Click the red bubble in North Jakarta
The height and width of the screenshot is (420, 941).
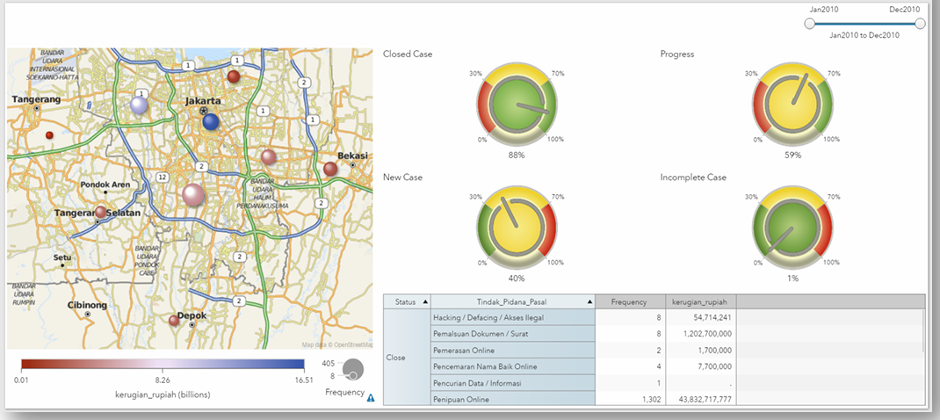coord(233,76)
